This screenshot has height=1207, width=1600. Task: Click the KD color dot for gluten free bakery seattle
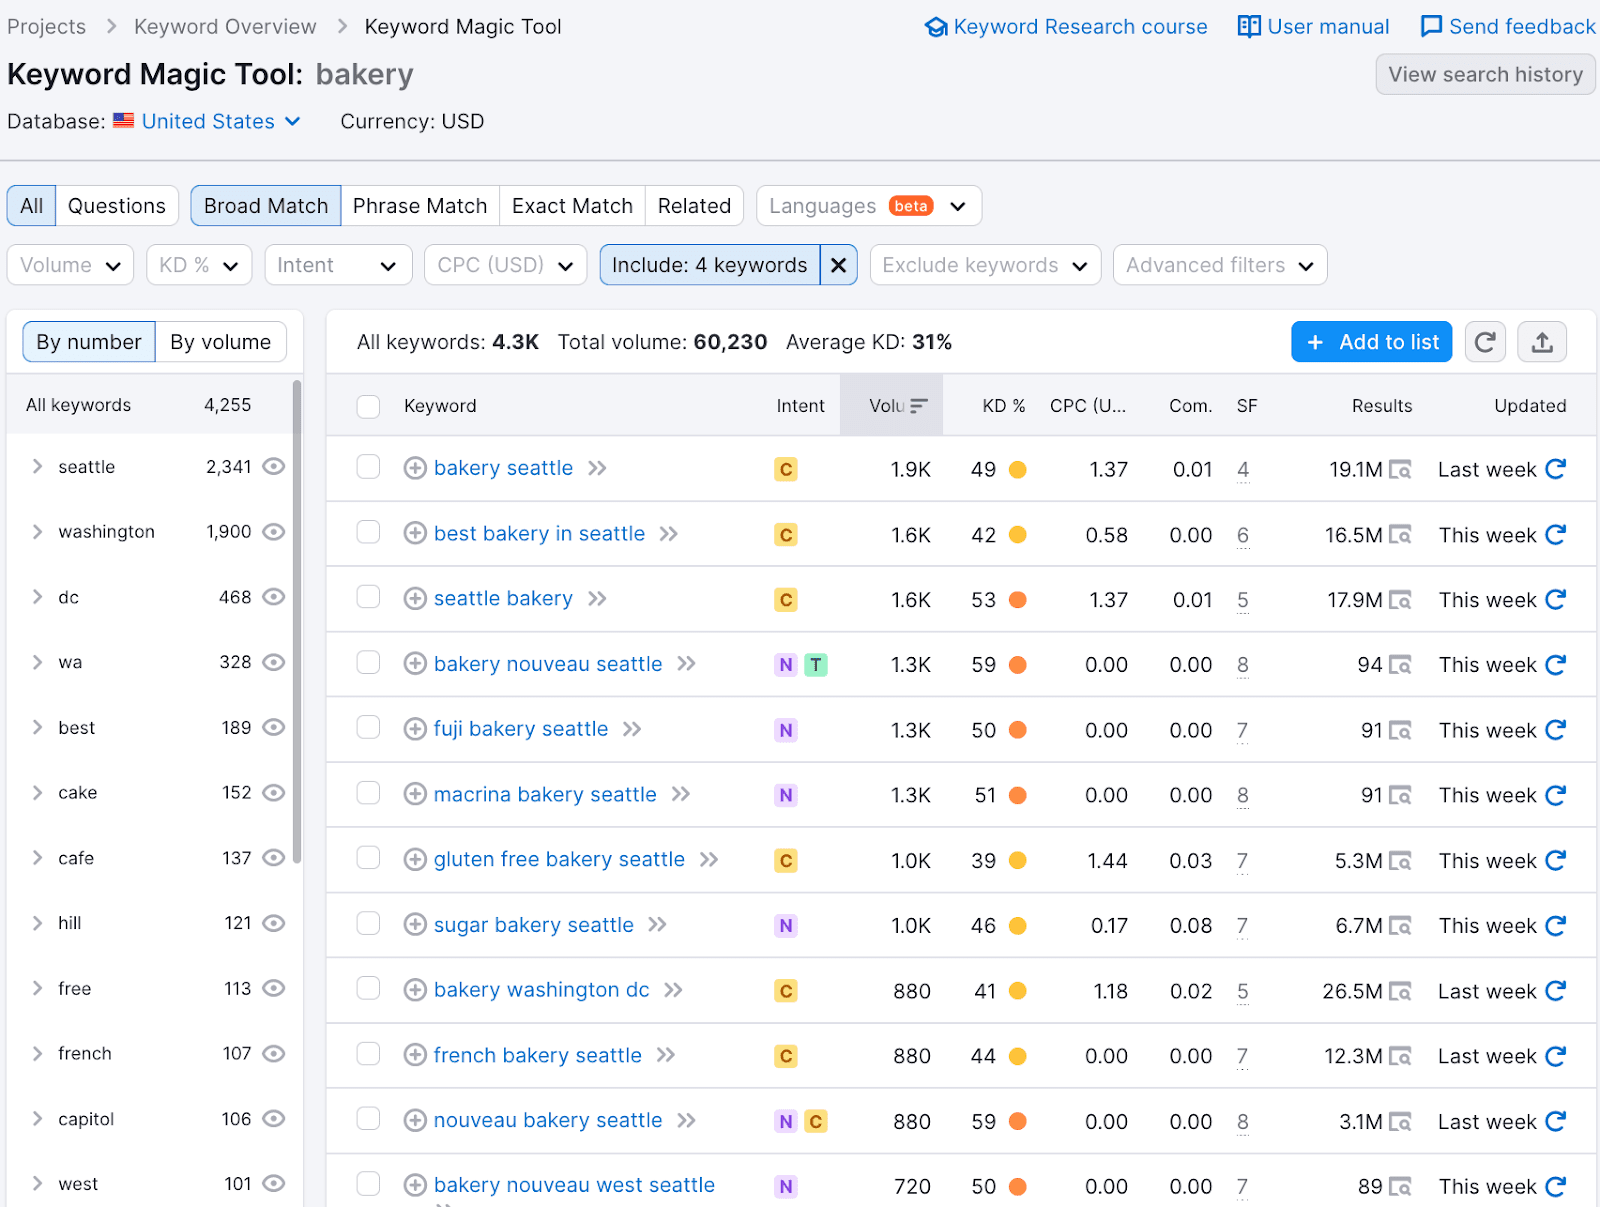pyautogui.click(x=1018, y=860)
